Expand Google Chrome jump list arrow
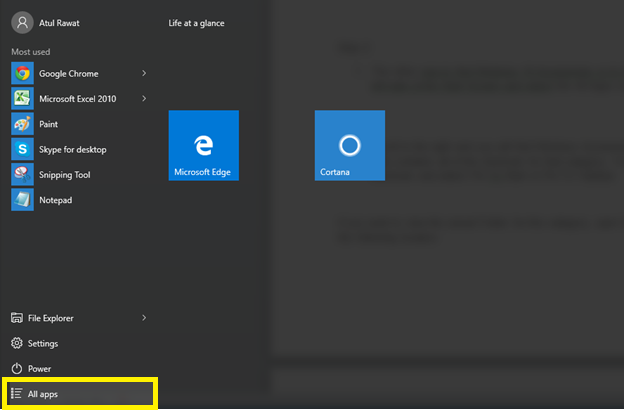Screen dimensions: 624x411 pos(144,73)
